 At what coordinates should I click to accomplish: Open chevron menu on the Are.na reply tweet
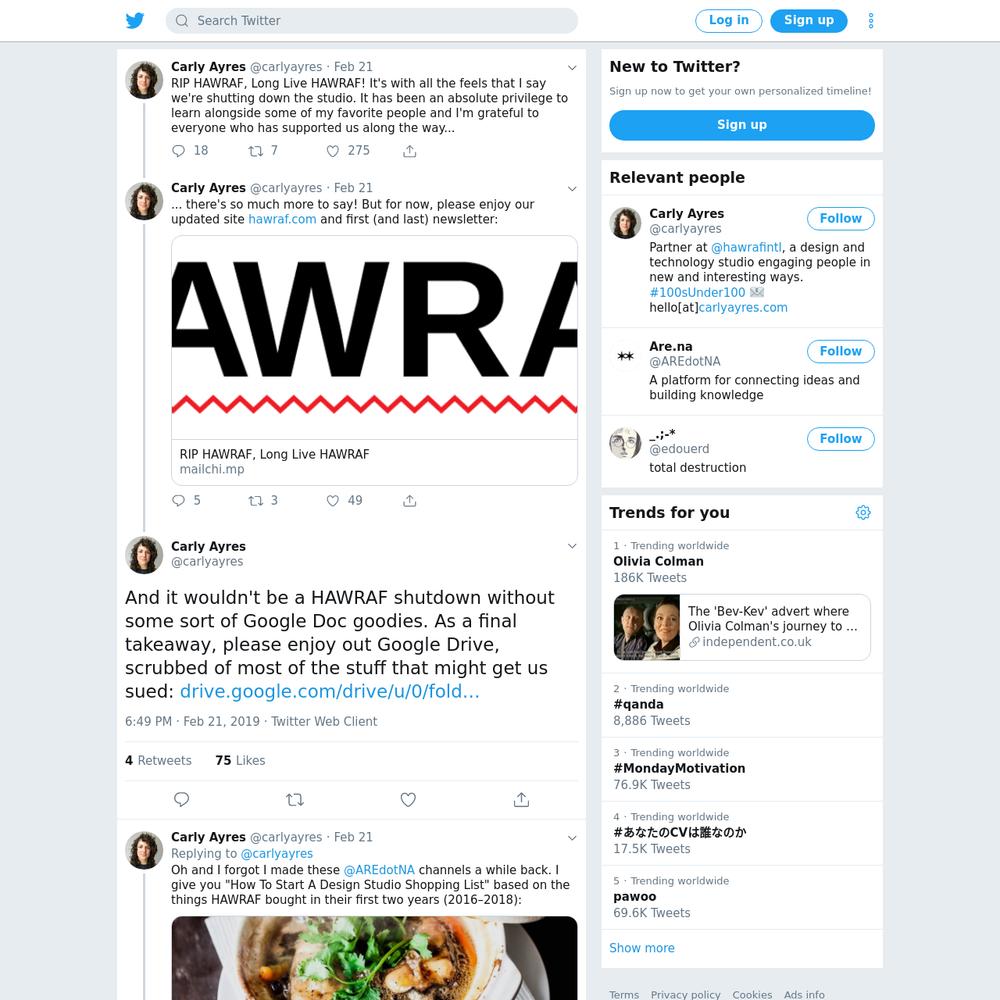click(572, 838)
